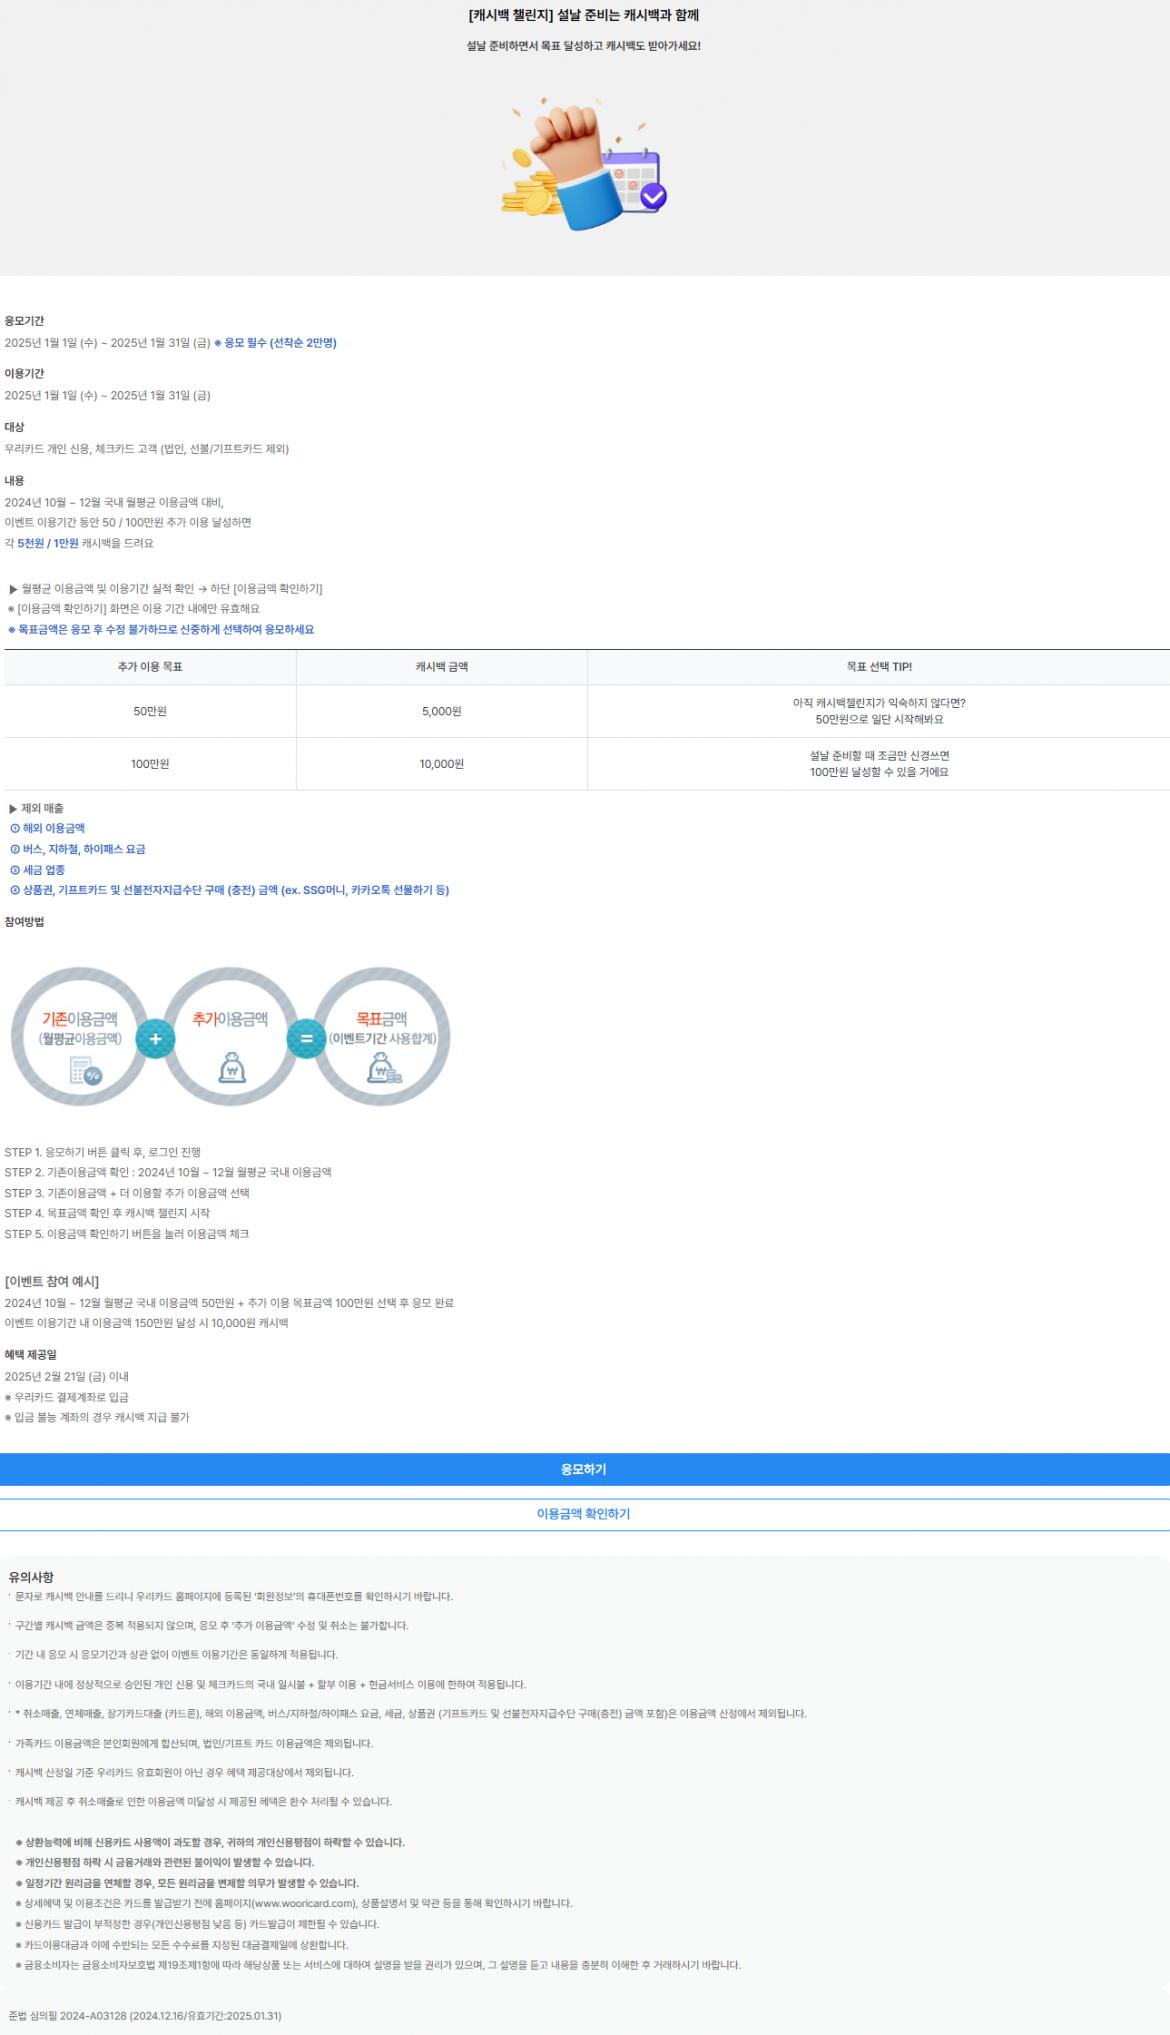Click the 대상 heading
1170x2035 pixels.
(14, 427)
